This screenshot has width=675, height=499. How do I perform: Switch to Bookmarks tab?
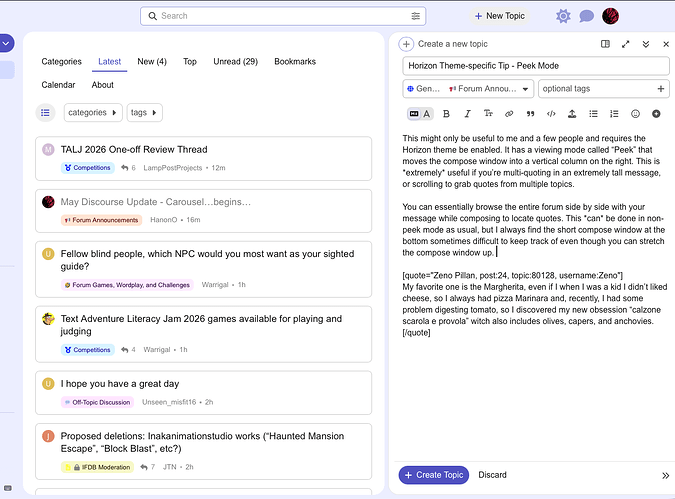click(295, 62)
